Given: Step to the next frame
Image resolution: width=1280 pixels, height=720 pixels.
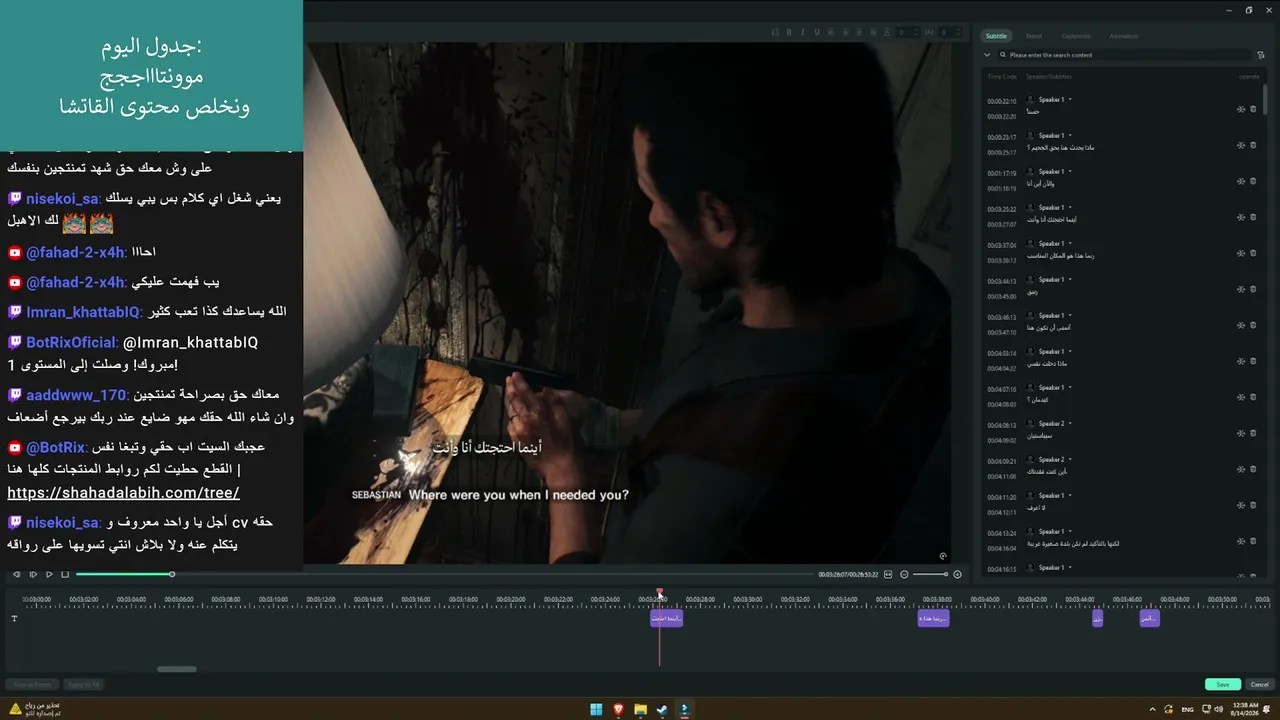Looking at the screenshot, I should click(33, 574).
